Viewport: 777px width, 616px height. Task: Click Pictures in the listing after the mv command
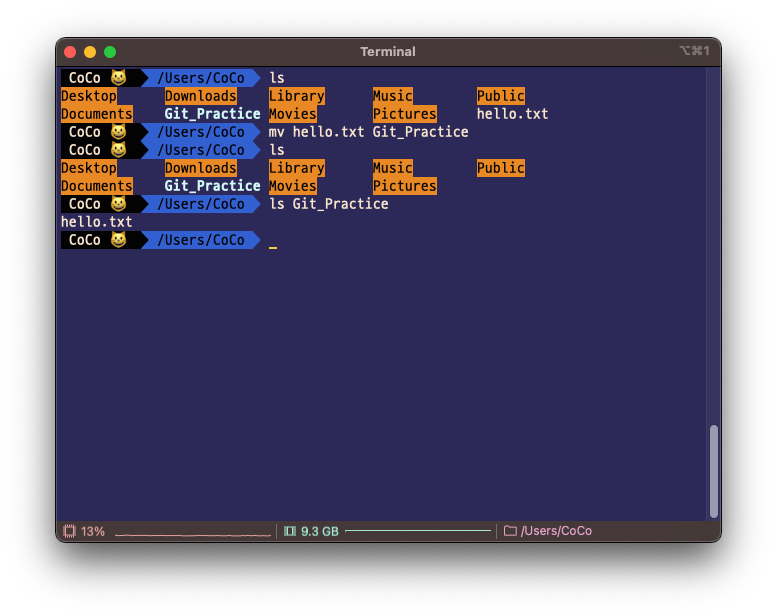point(405,186)
